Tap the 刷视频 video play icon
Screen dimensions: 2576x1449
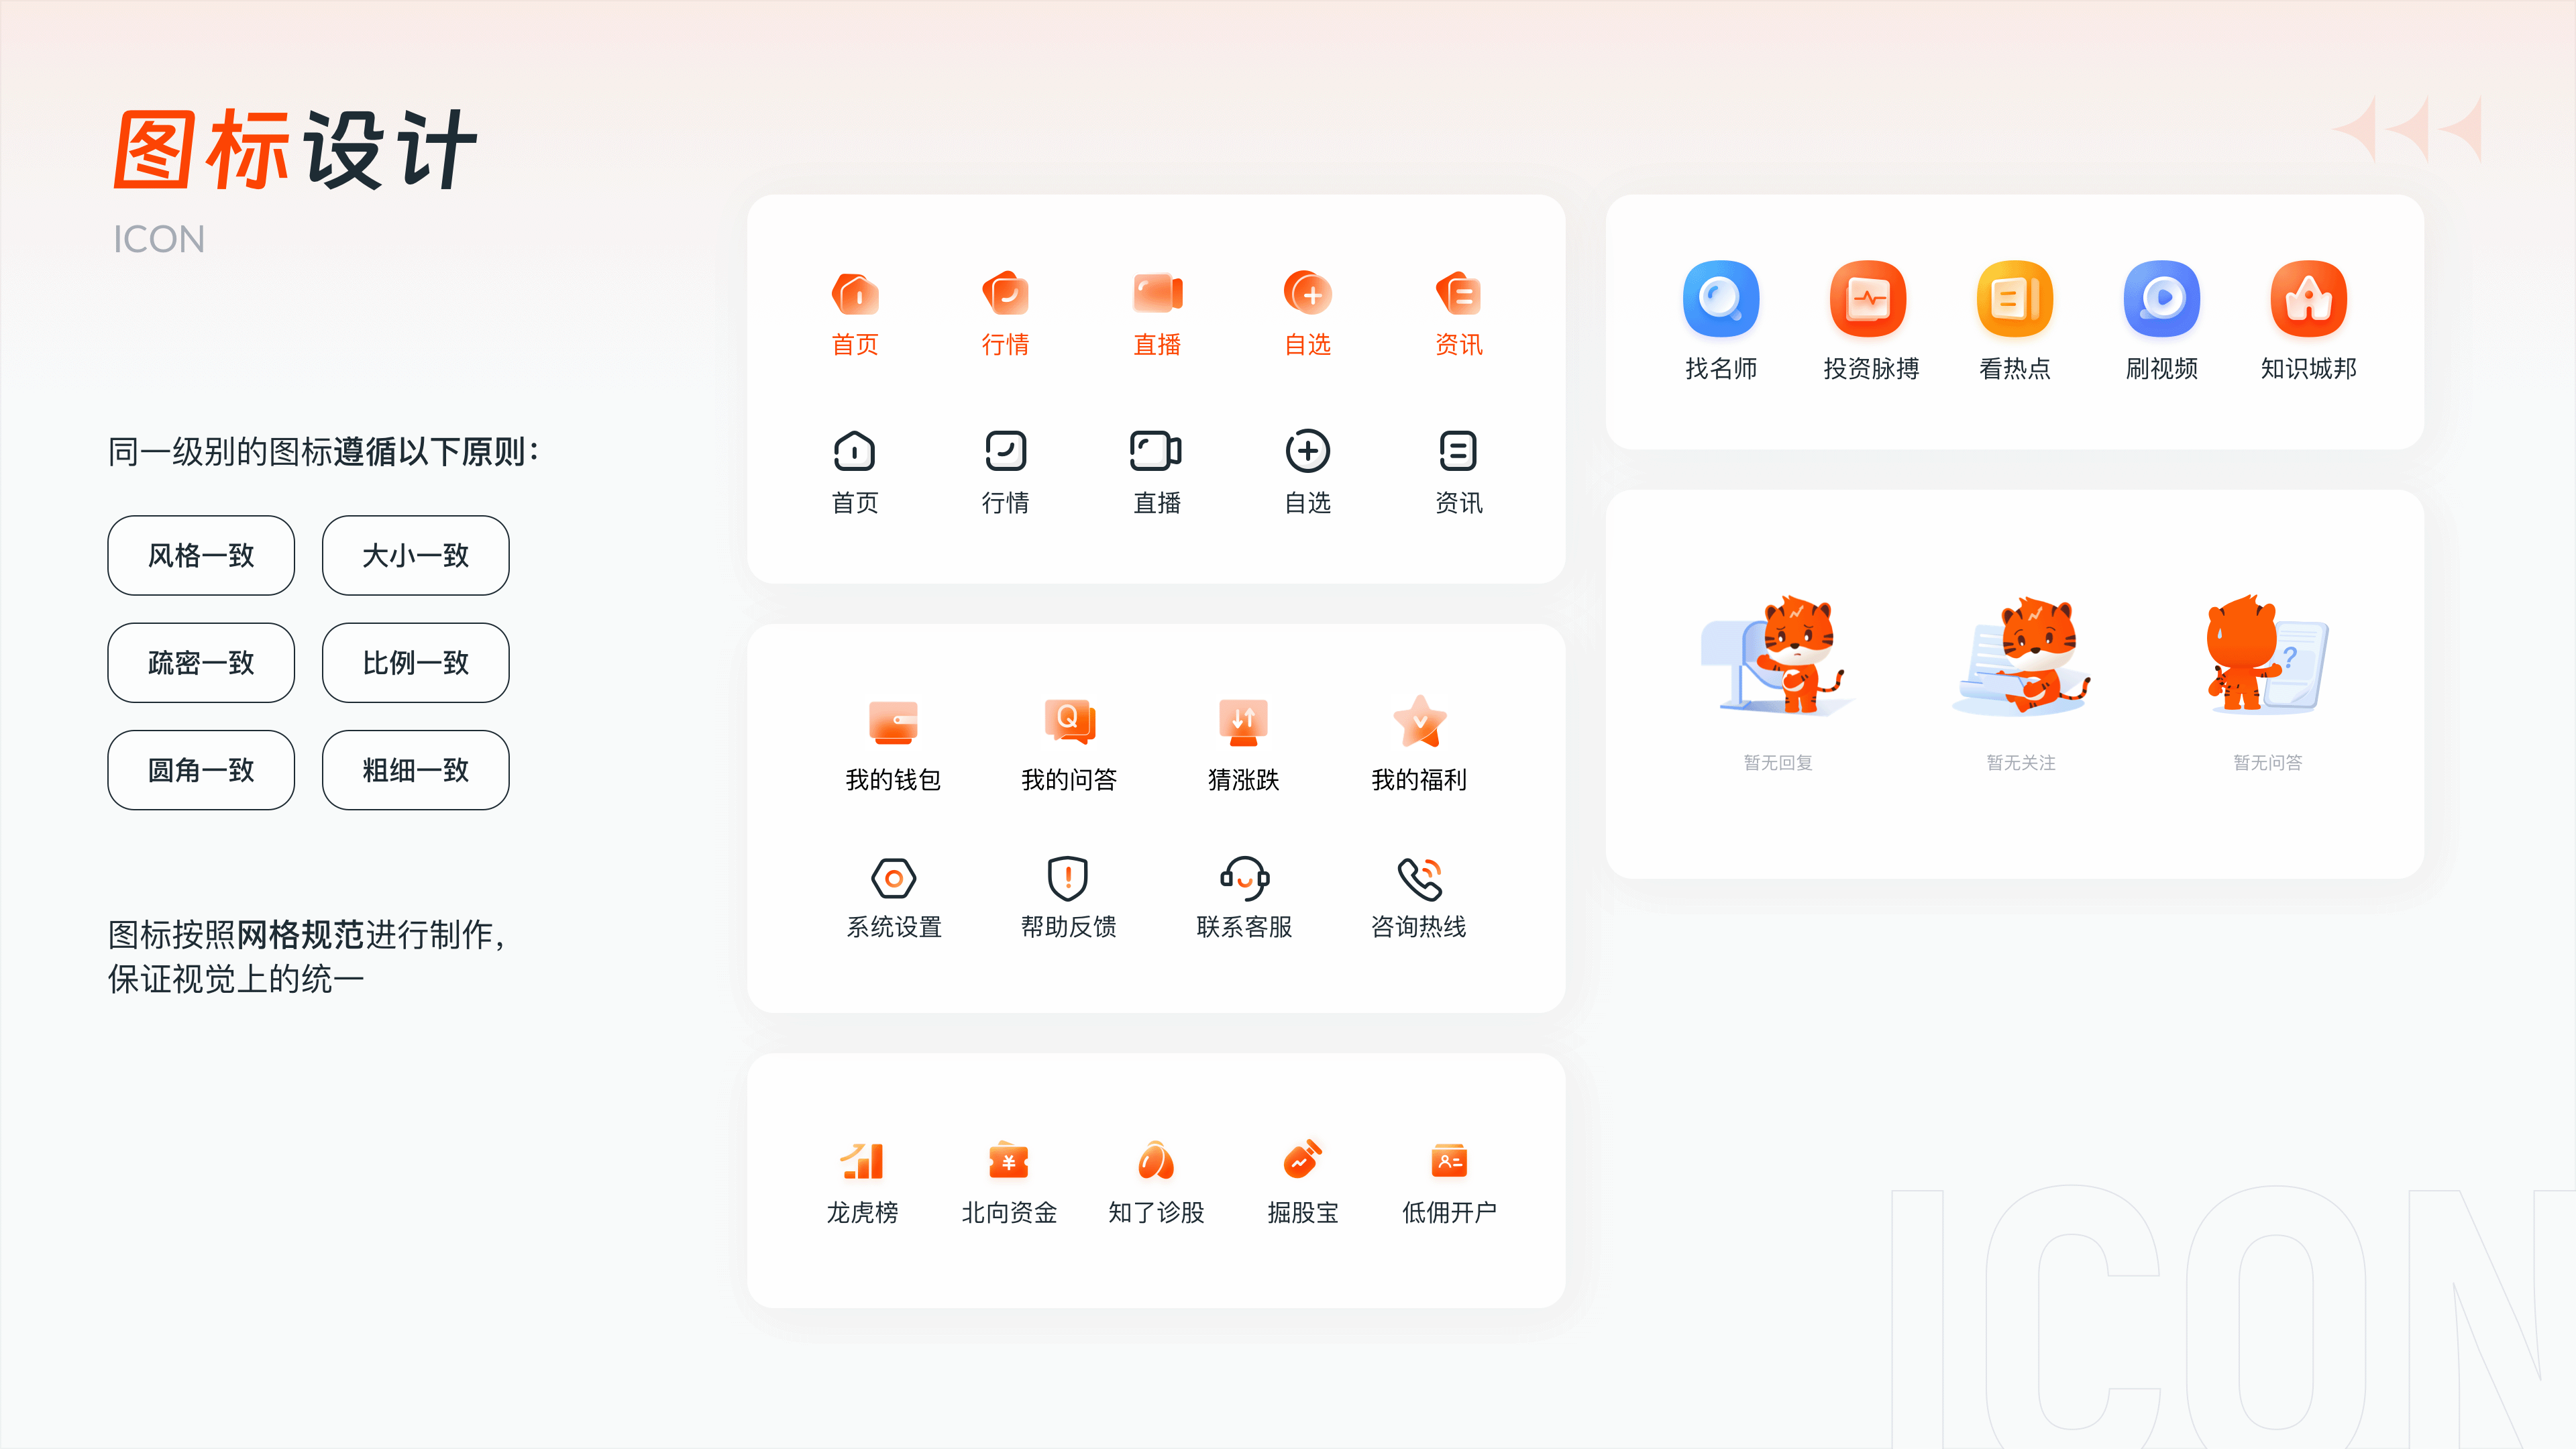click(2161, 299)
